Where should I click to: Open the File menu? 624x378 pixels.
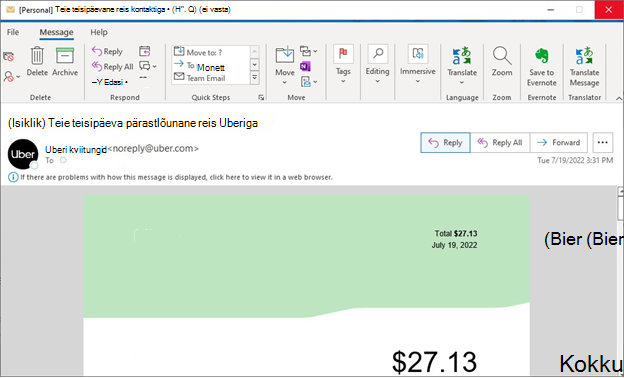pyautogui.click(x=13, y=32)
